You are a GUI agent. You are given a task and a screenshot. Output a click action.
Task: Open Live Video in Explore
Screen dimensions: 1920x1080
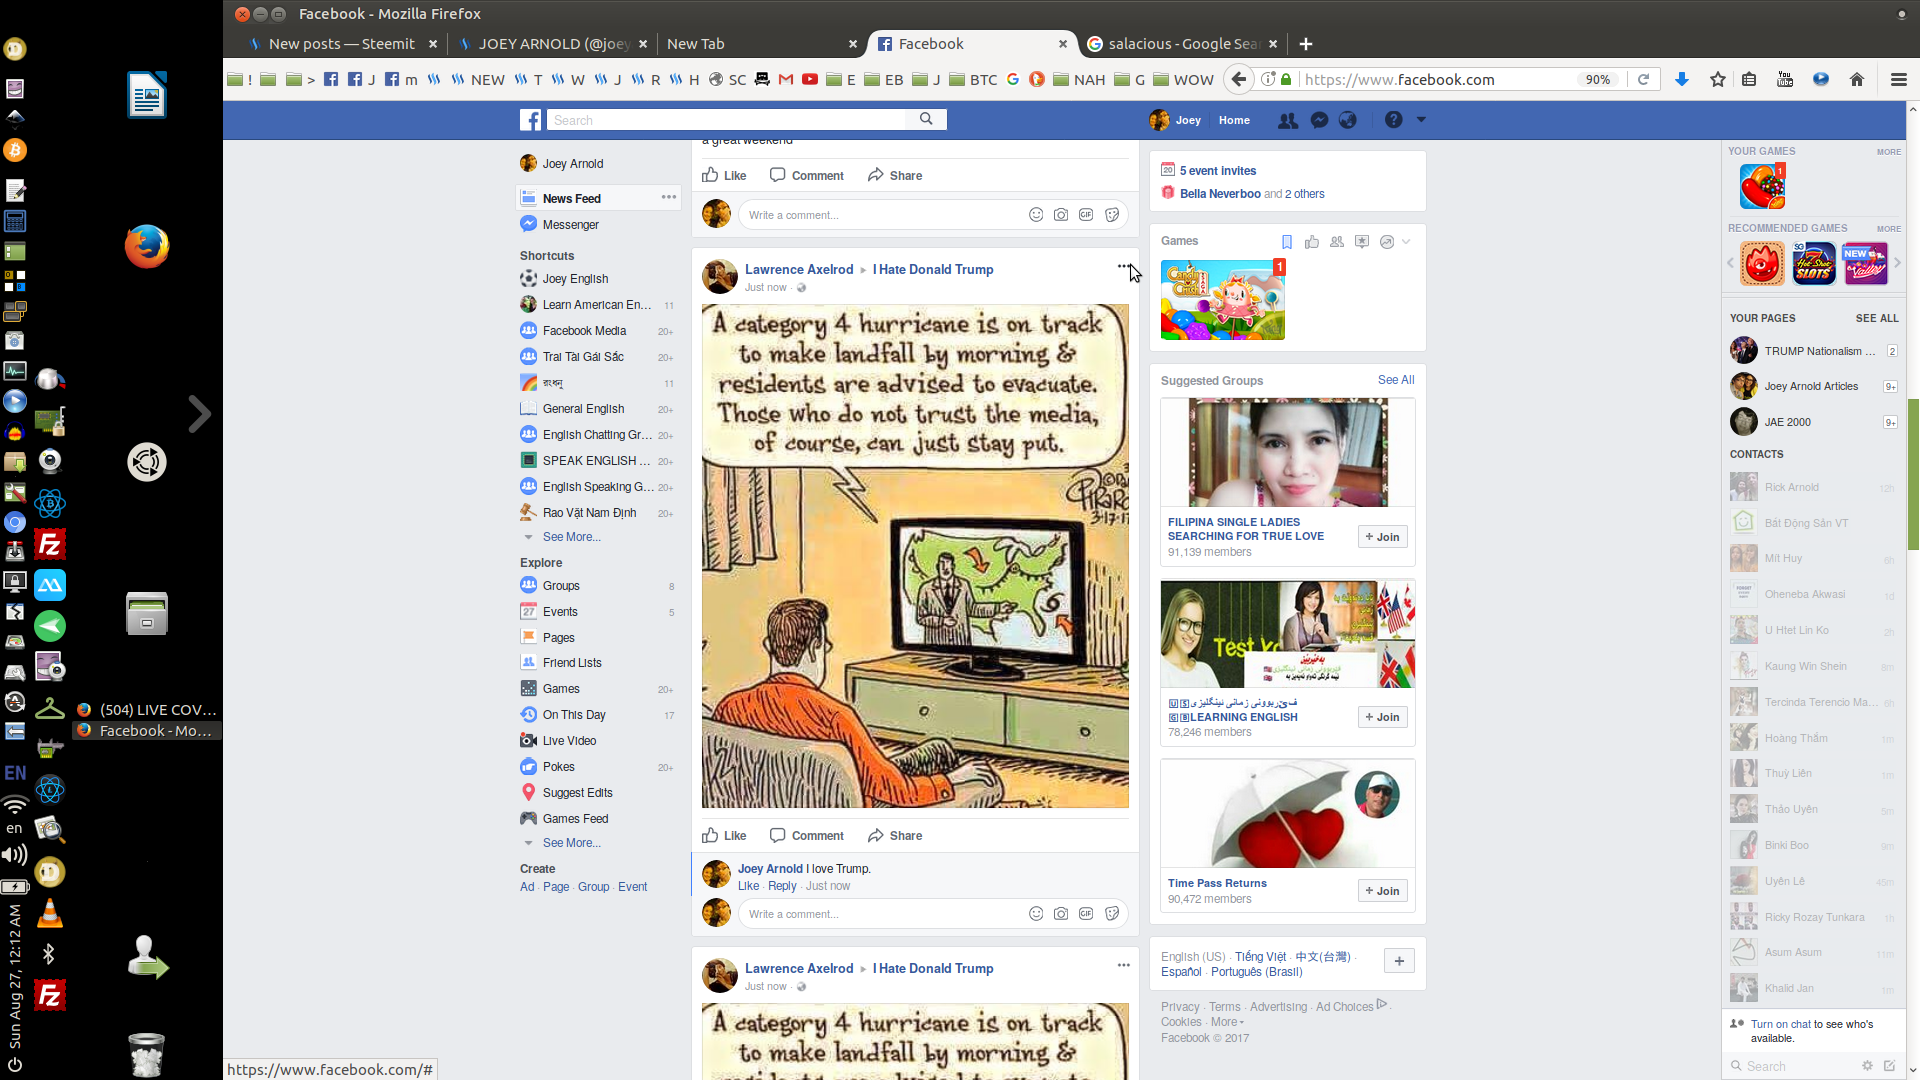click(x=569, y=741)
